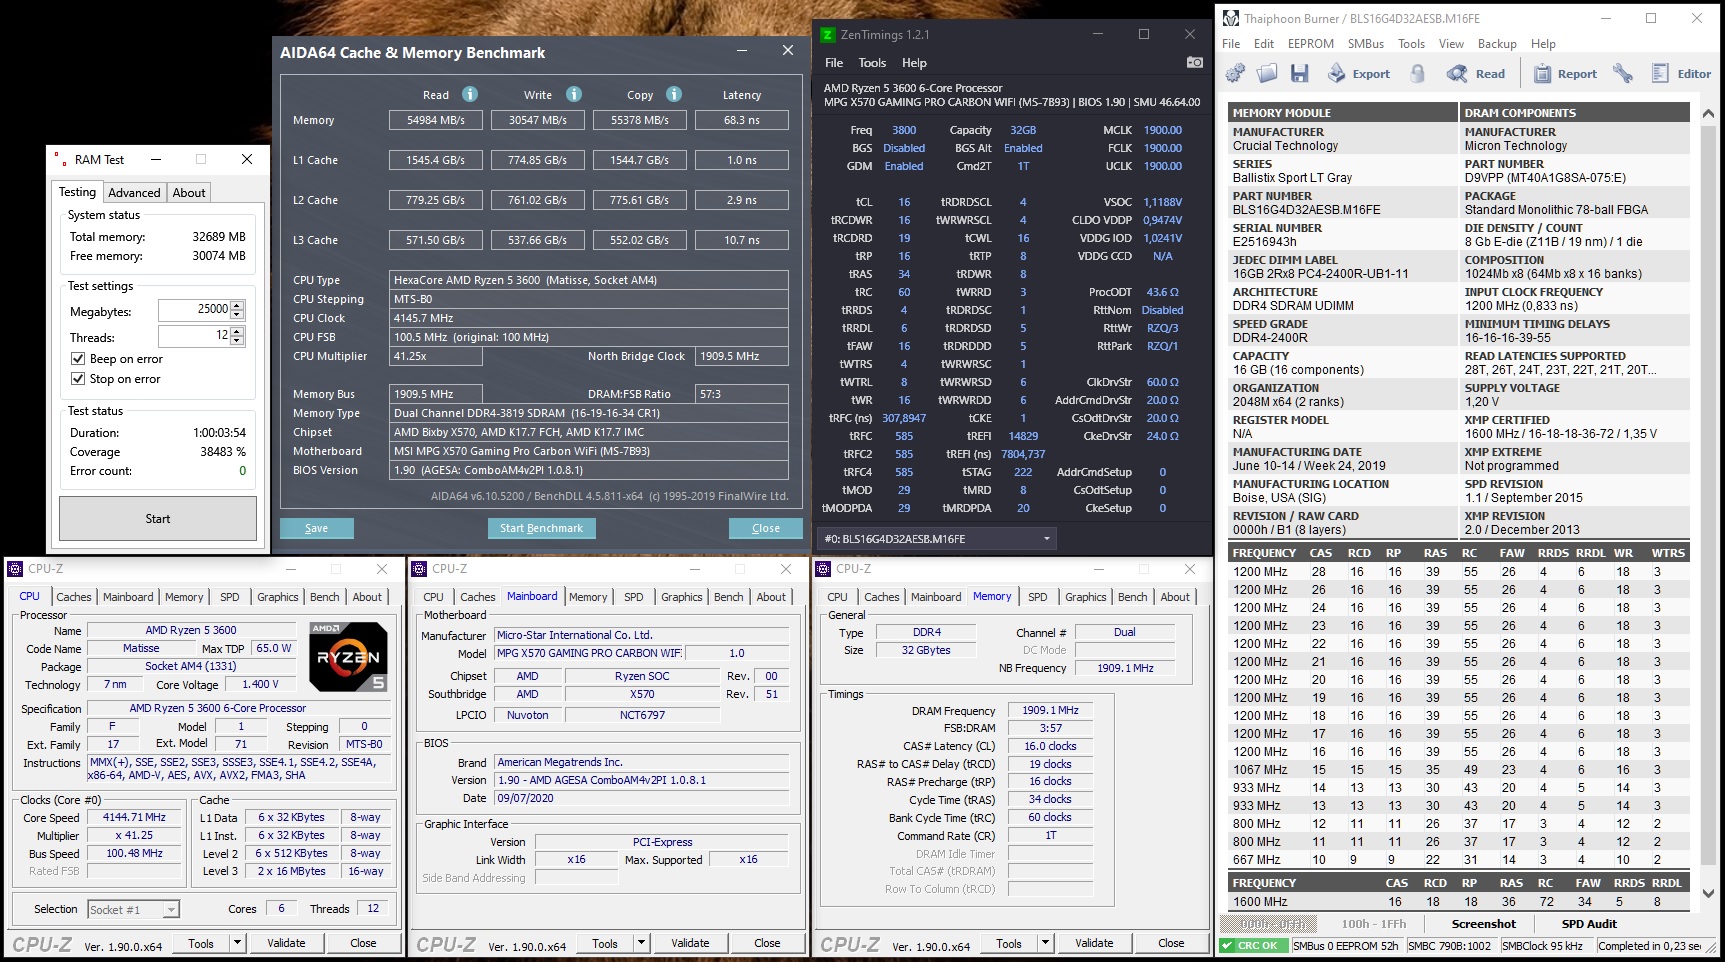Select Graphics tab in CPU-Z motherboard window

coord(682,597)
